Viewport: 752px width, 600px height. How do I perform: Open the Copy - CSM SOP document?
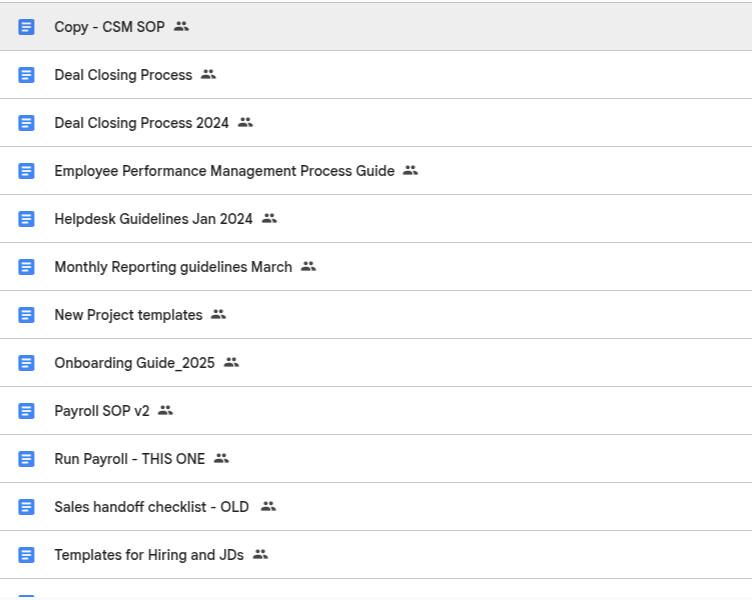point(109,27)
